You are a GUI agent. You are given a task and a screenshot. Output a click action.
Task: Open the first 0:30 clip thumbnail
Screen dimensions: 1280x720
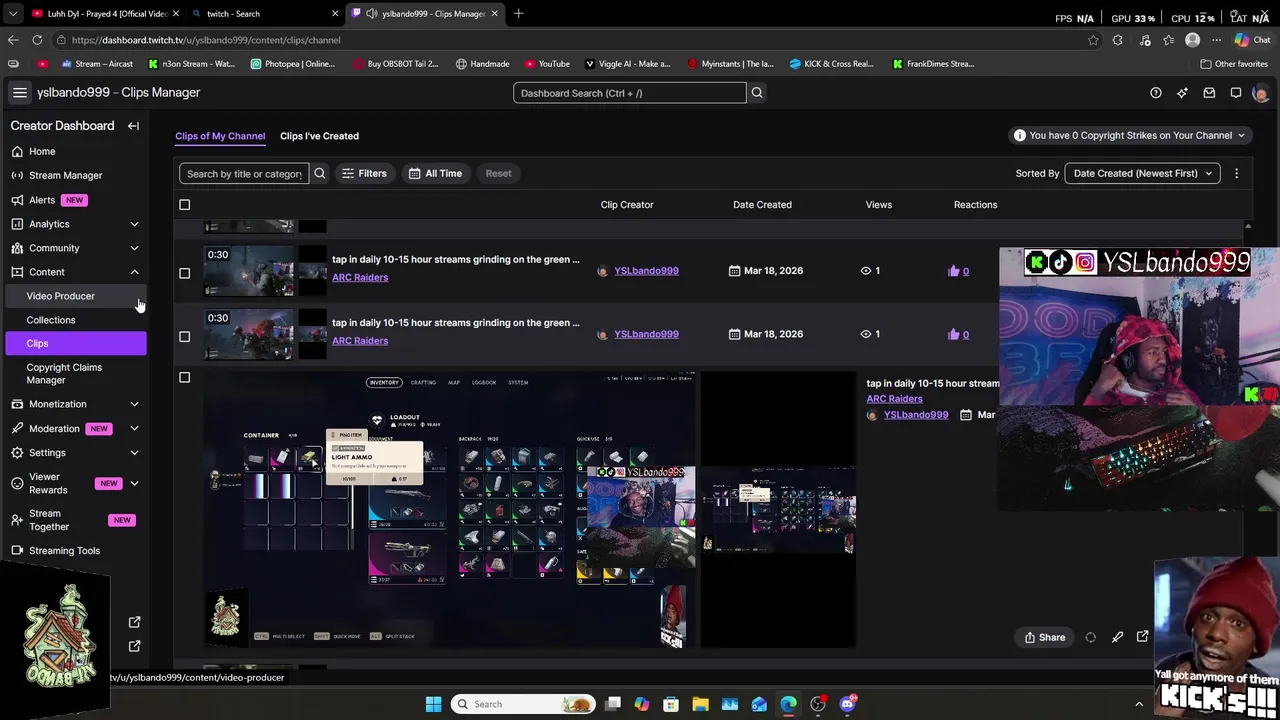pos(249,271)
